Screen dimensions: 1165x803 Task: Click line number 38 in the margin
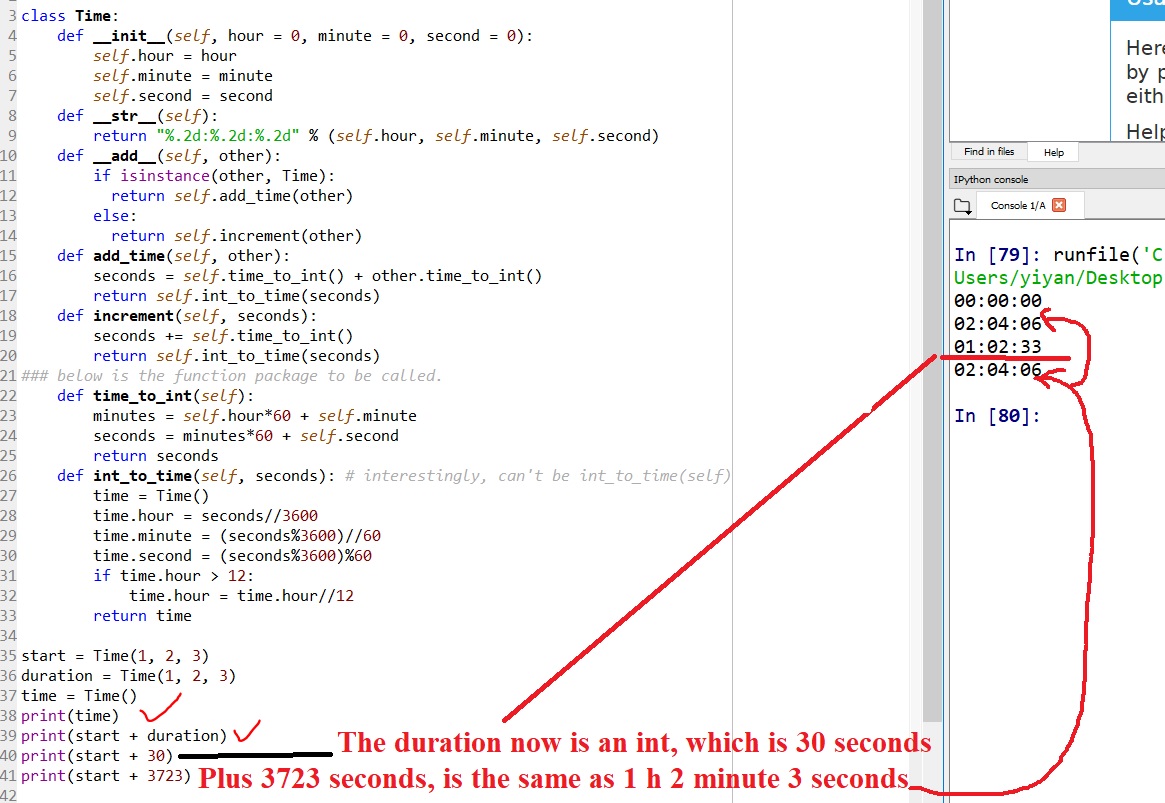[9, 716]
